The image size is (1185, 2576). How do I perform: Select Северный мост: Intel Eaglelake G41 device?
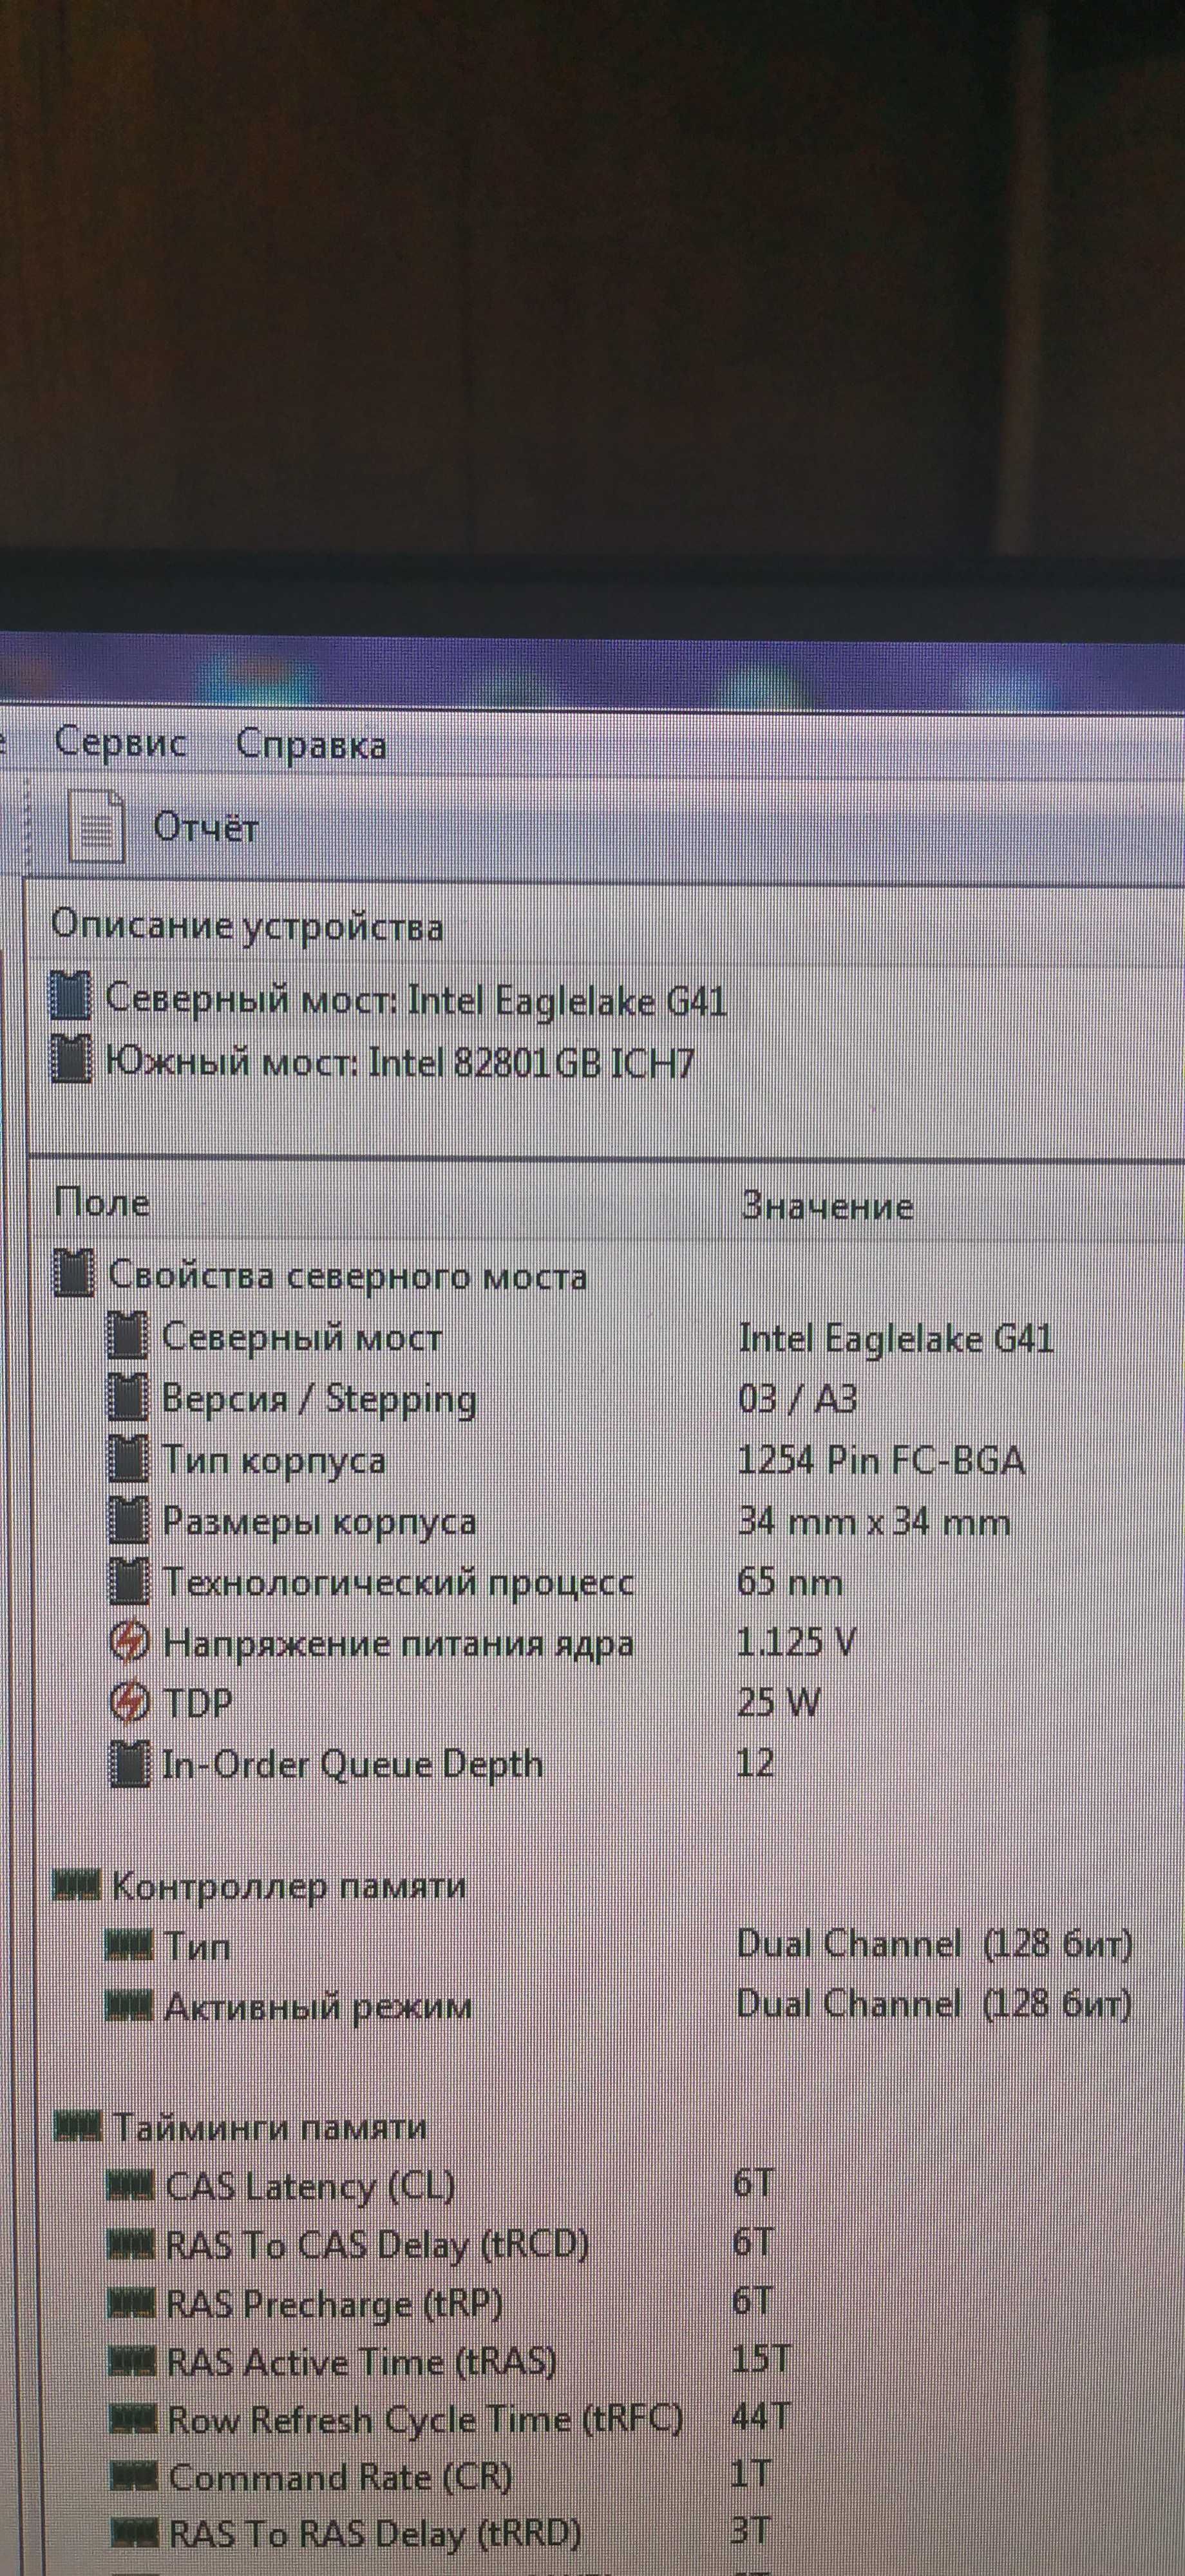[389, 999]
